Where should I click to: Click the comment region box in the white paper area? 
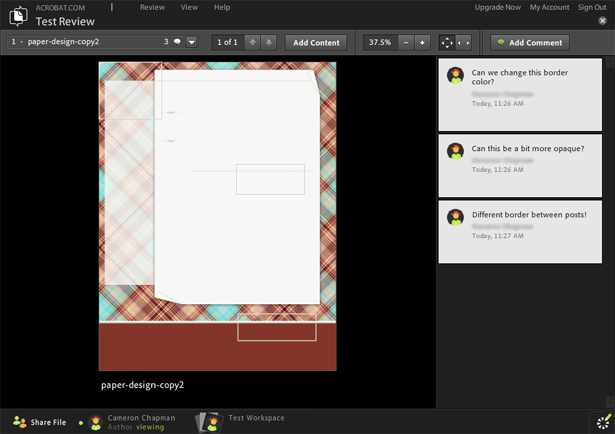click(x=270, y=179)
